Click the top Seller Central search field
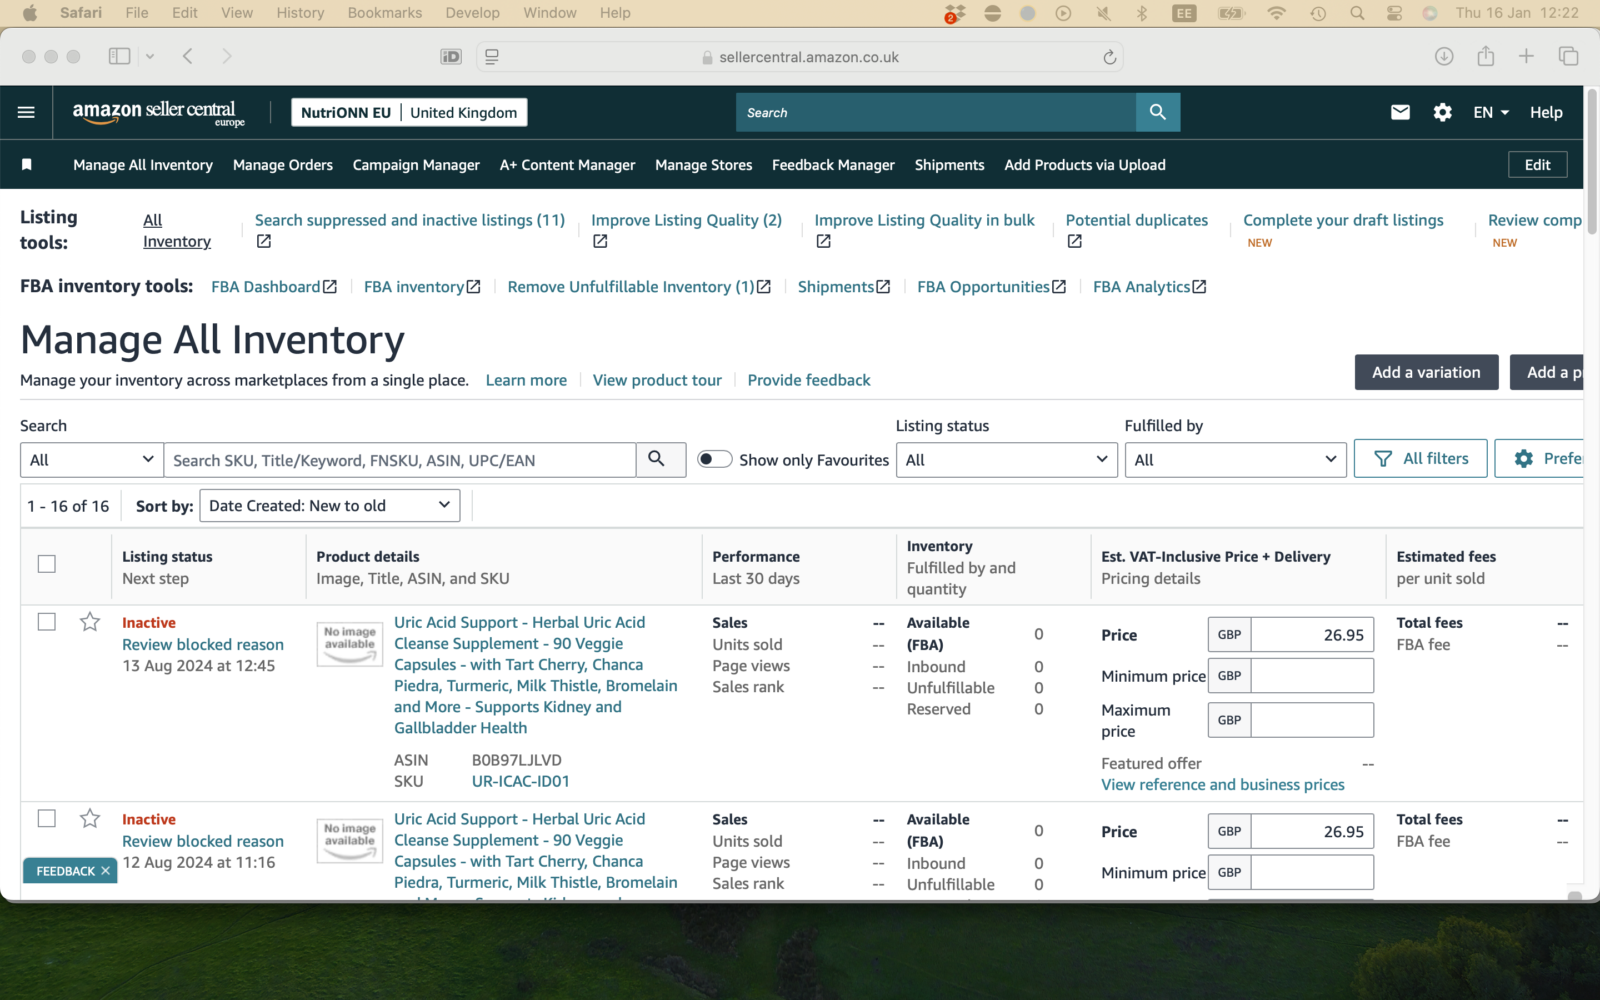This screenshot has width=1600, height=1000. point(936,112)
